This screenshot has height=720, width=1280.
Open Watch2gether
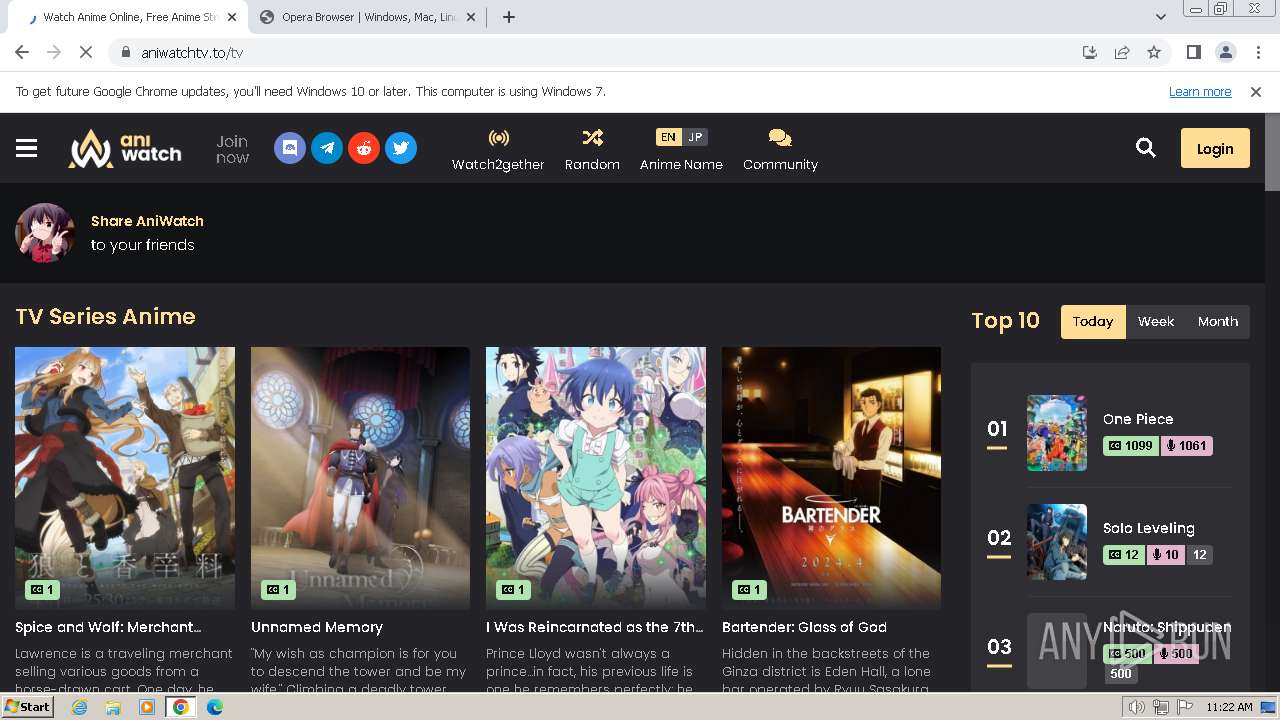498,150
